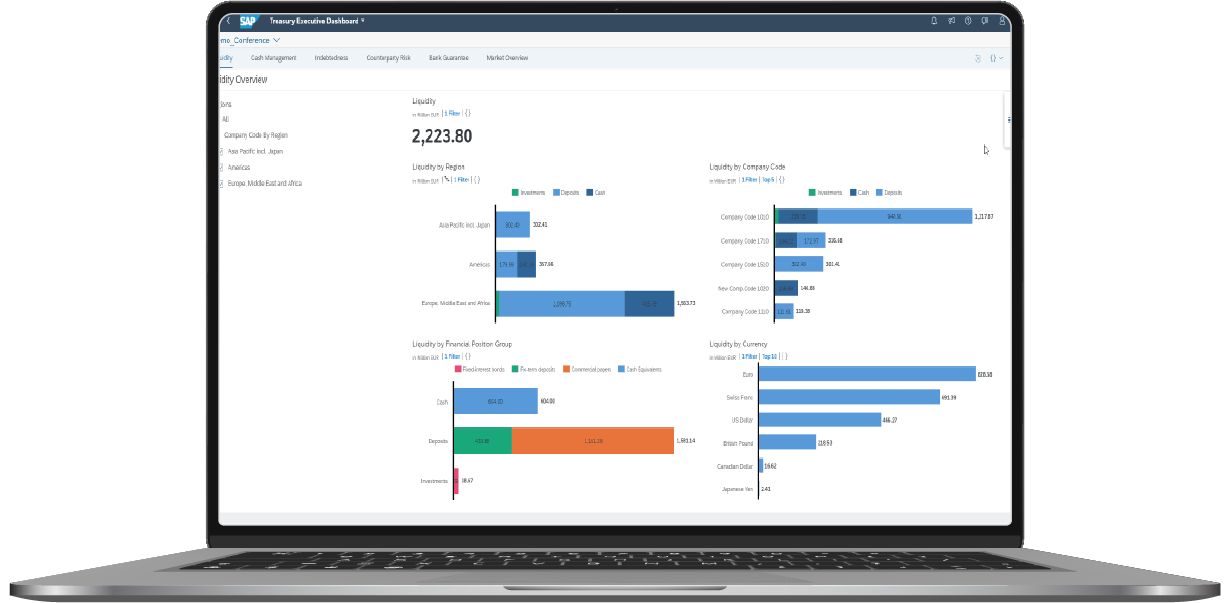Click the curly braces code icon above the dashboard

993,58
